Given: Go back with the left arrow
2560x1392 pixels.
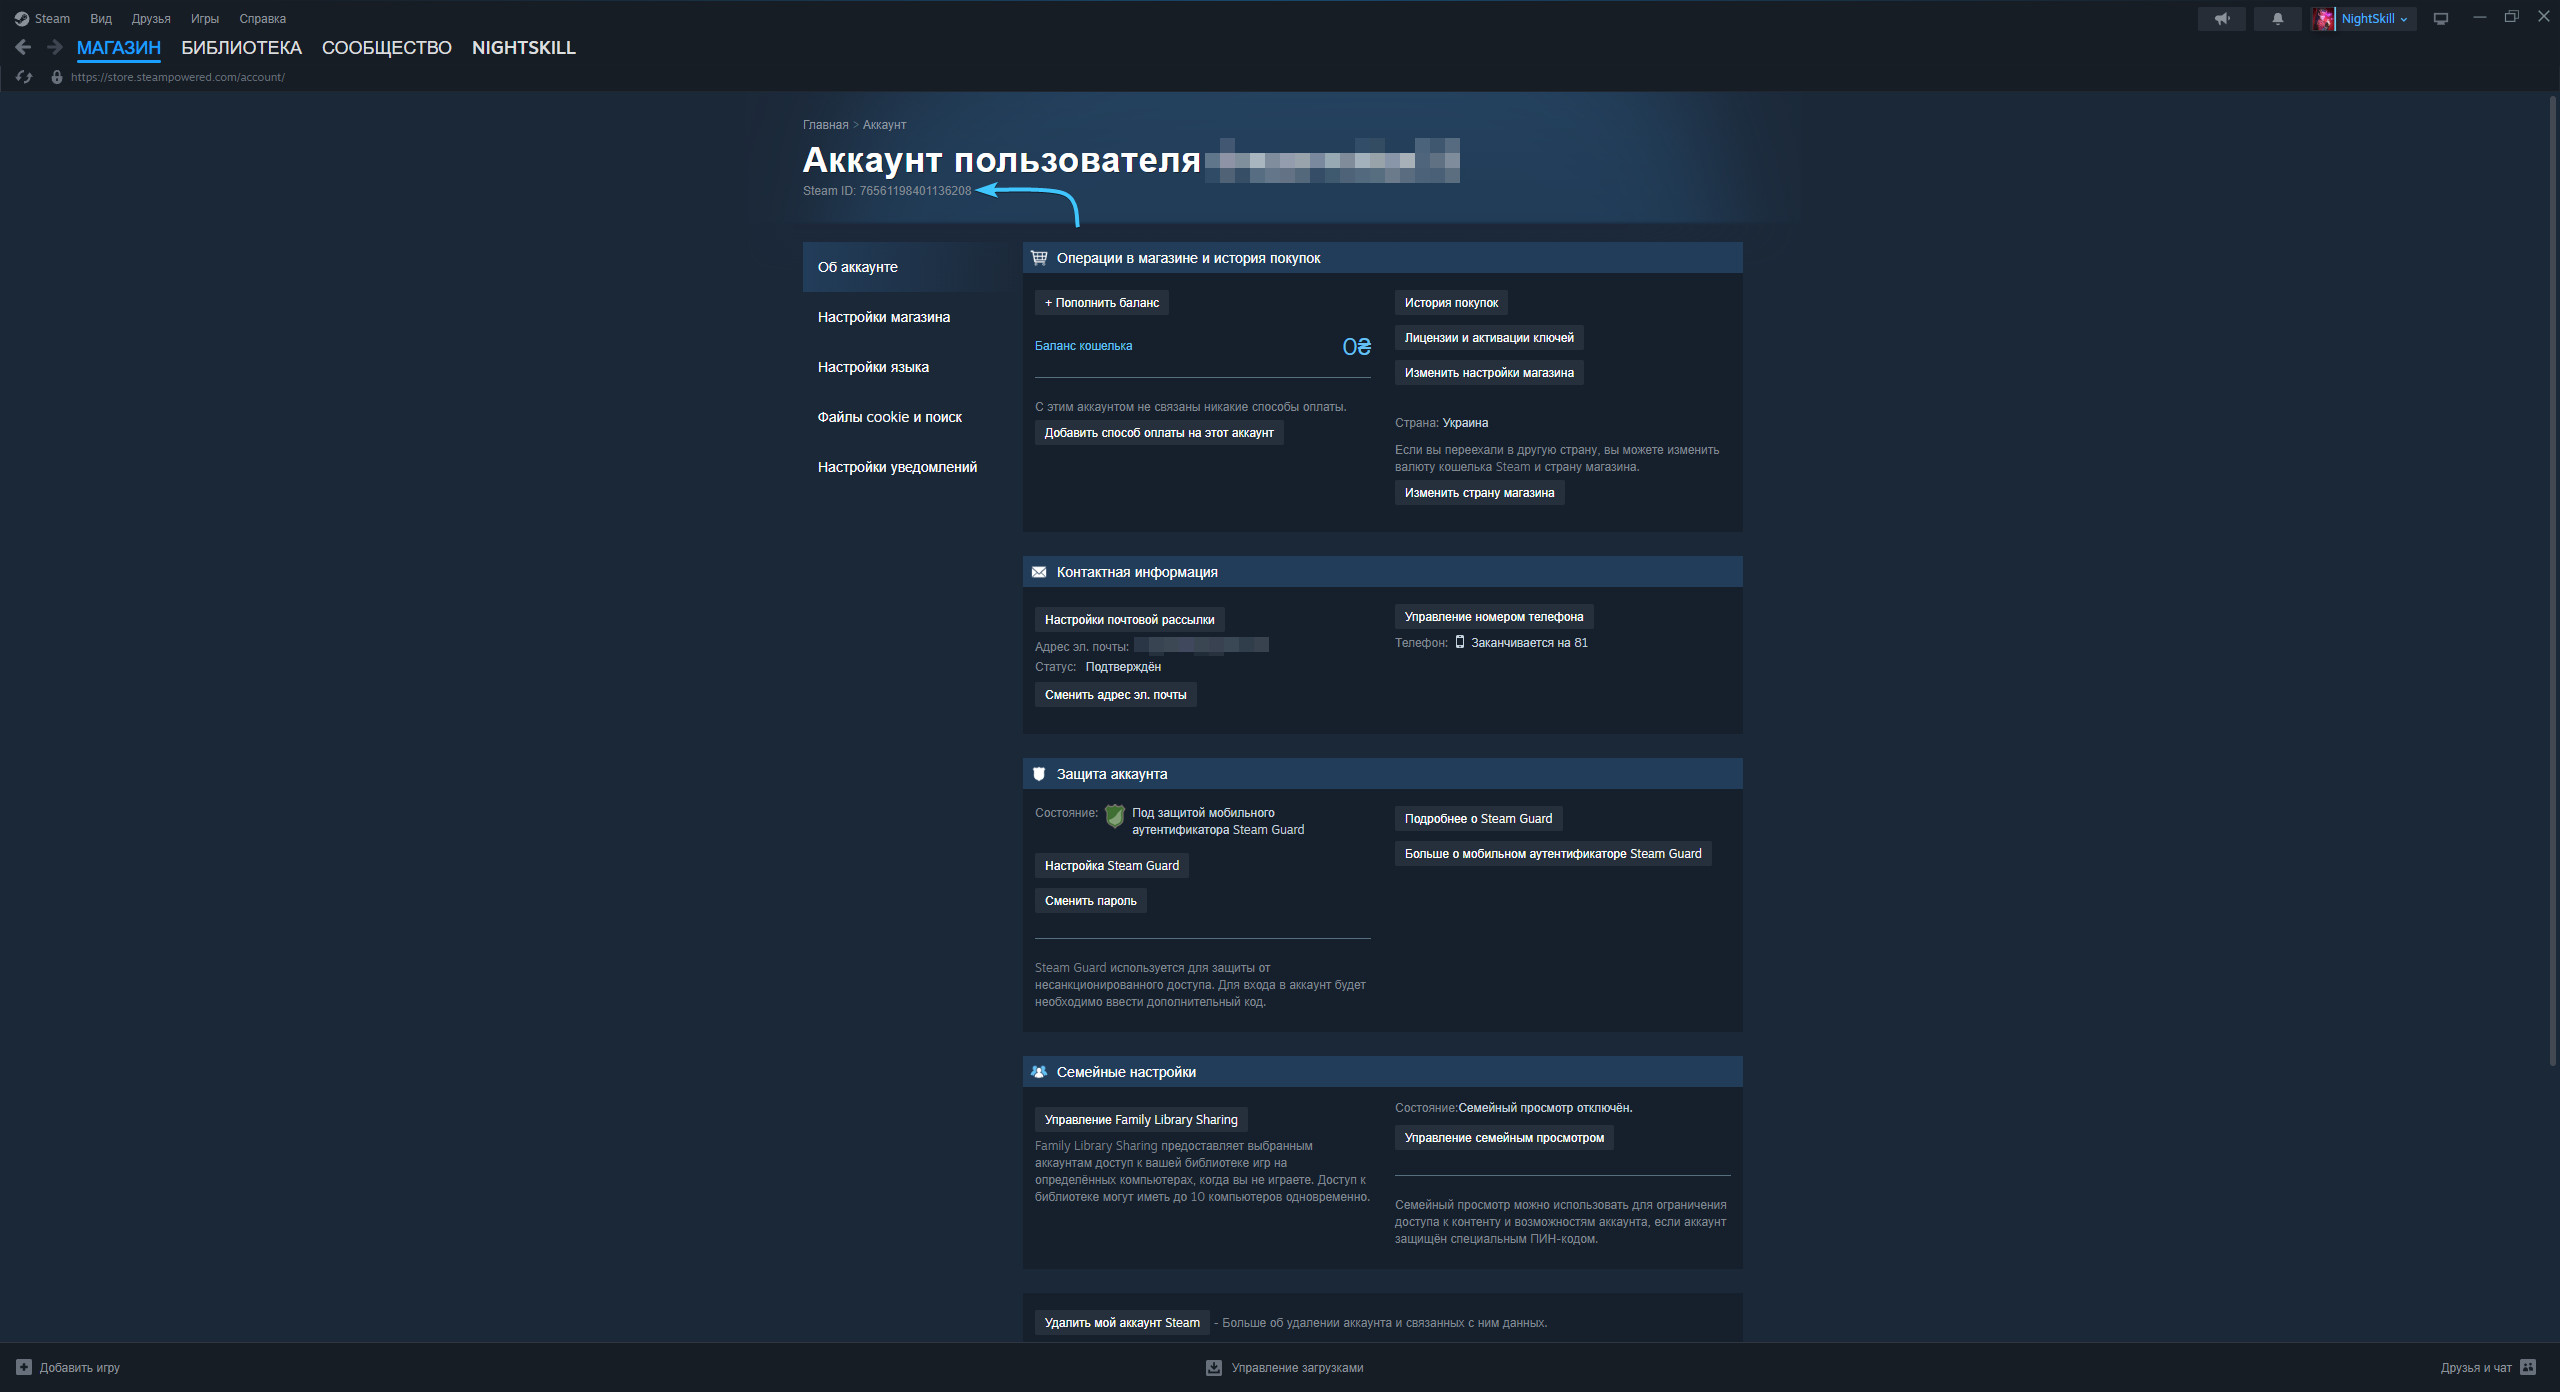Looking at the screenshot, I should [x=23, y=47].
